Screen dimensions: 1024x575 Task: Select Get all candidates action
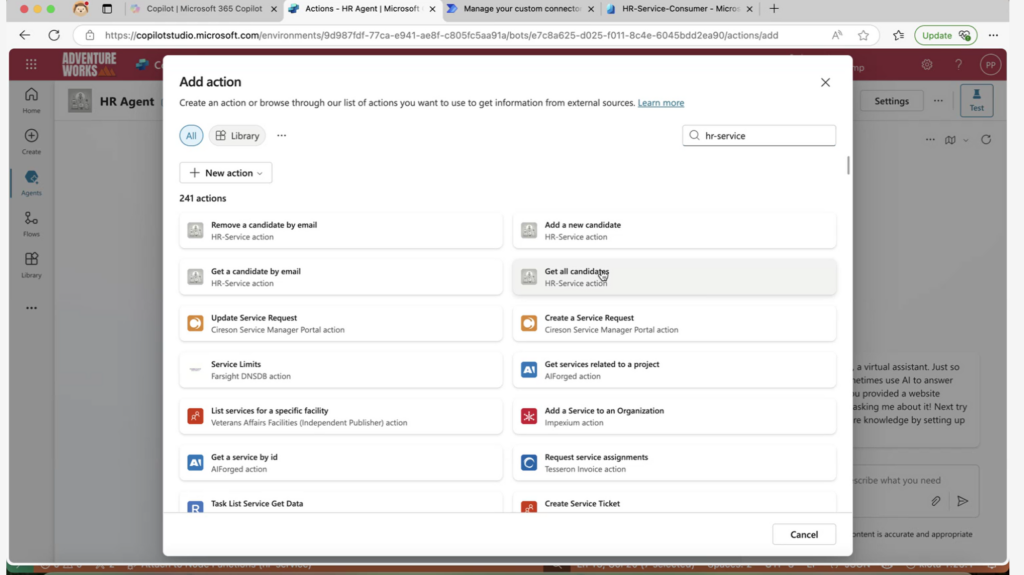pyautogui.click(x=674, y=276)
